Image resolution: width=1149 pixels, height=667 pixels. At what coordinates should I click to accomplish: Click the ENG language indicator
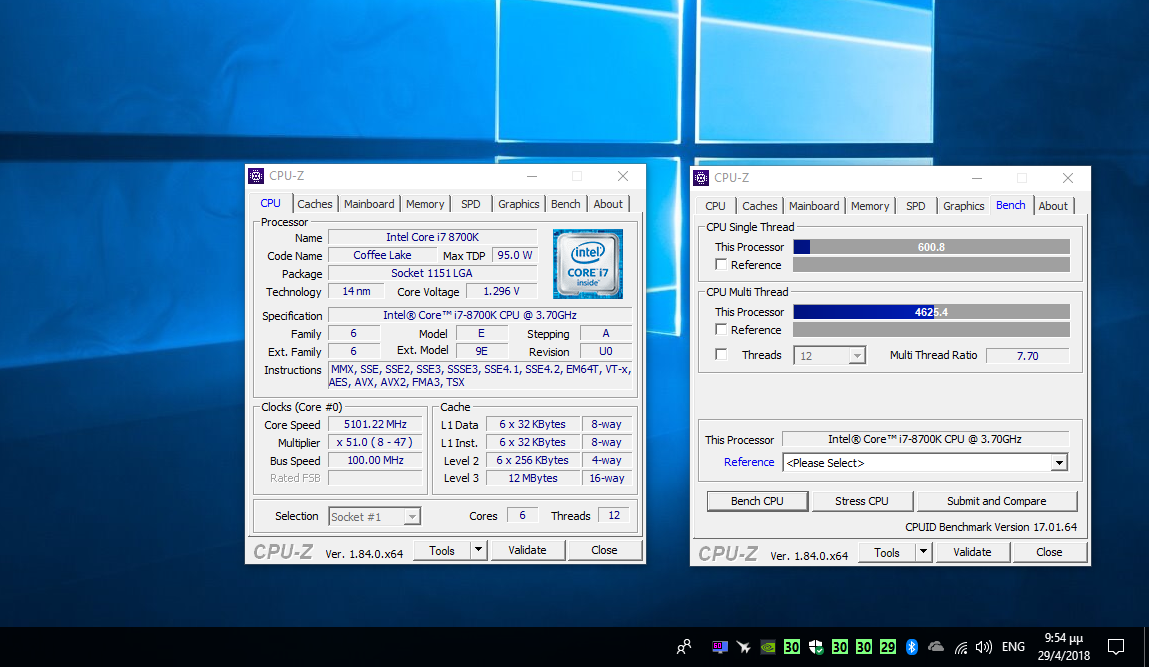pos(1013,646)
